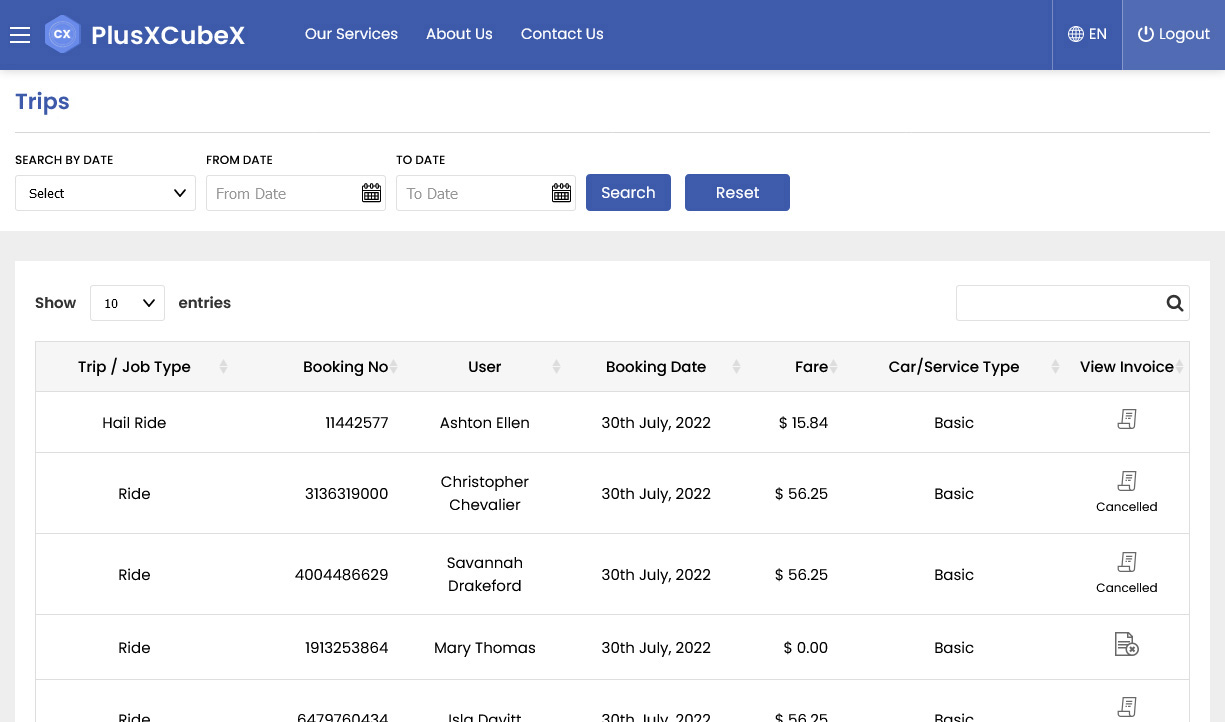Open Mary Thomas's trip invoice icon
The image size is (1225, 722).
click(x=1127, y=645)
